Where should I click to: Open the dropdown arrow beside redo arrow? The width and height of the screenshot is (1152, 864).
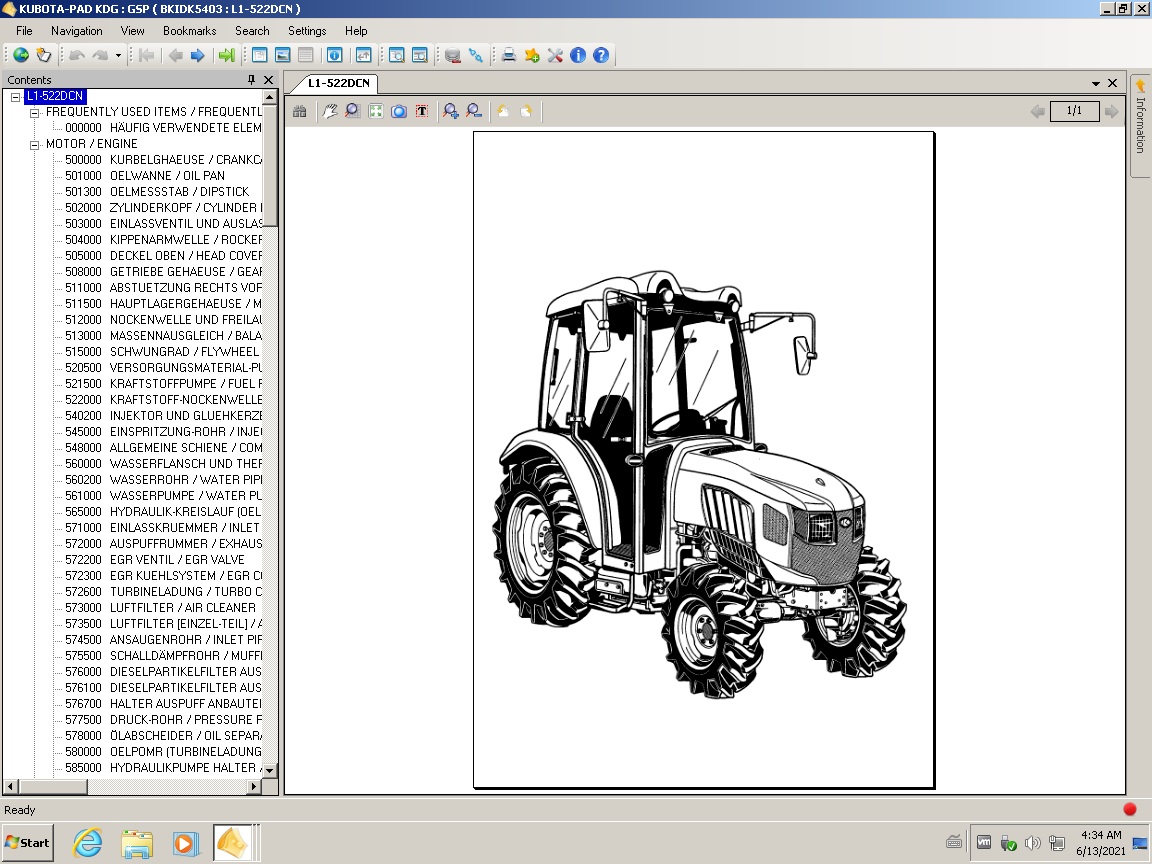(x=118, y=55)
